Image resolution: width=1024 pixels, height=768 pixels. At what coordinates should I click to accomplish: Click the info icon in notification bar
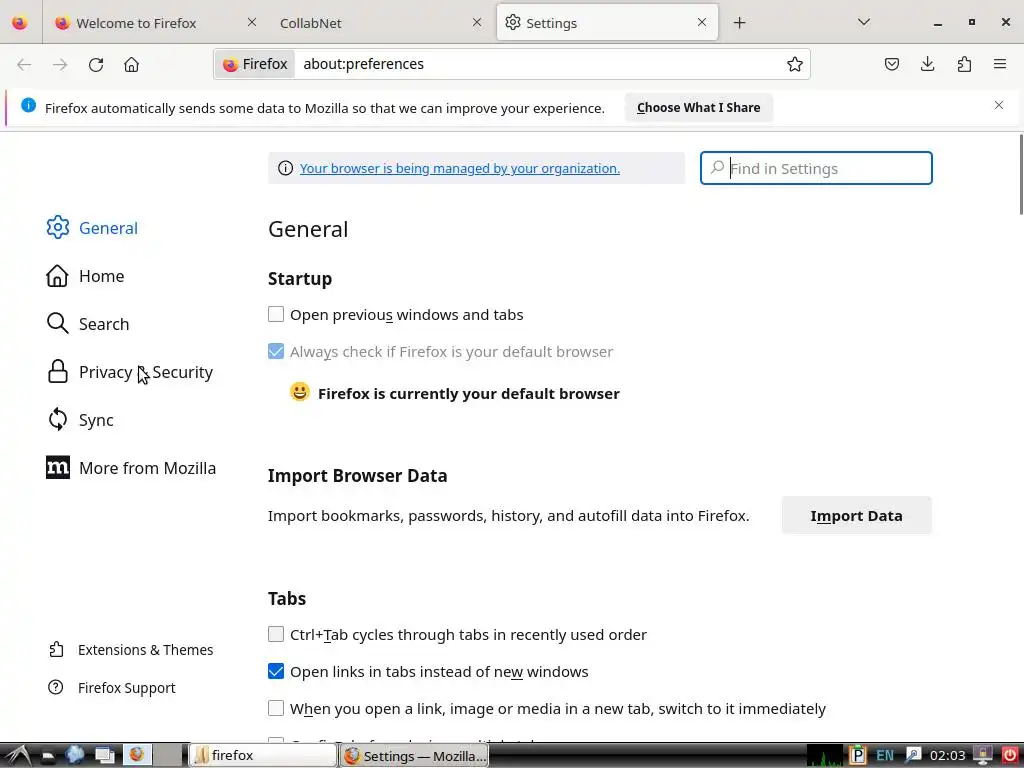pos(29,105)
